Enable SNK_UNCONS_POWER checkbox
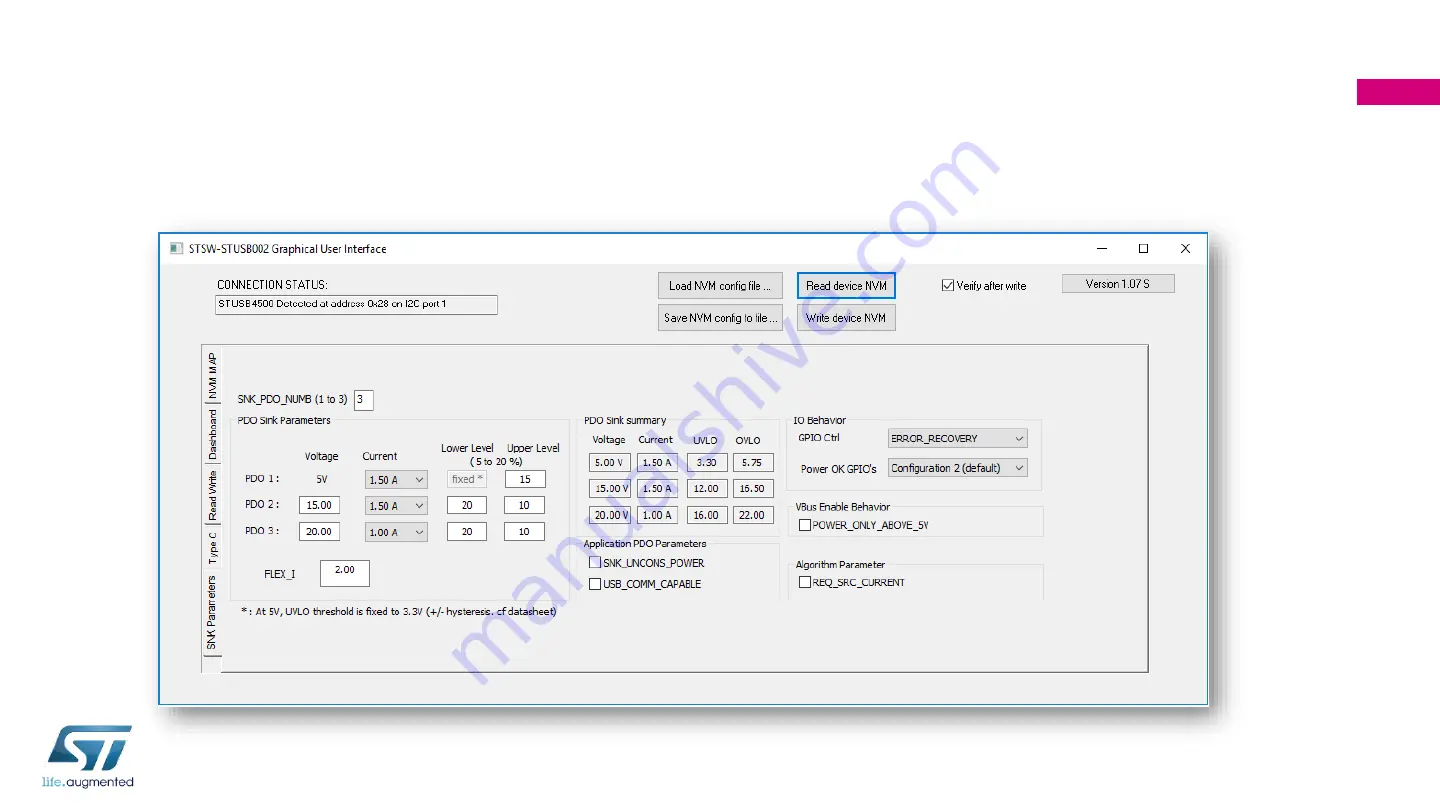Viewport: 1440px width, 810px height. [595, 563]
